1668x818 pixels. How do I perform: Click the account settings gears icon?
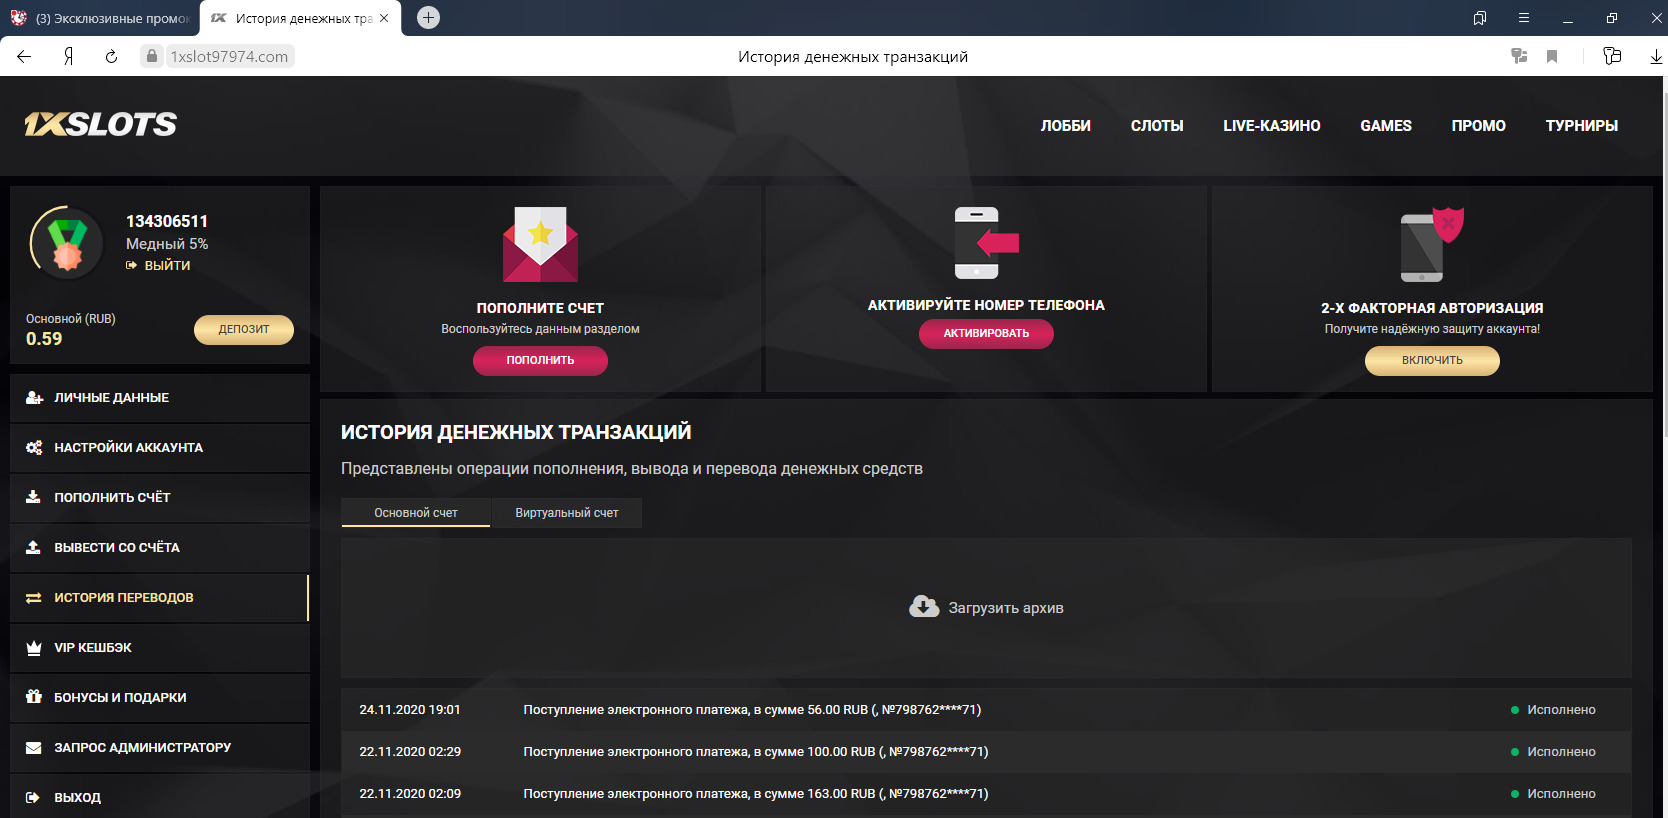(x=34, y=448)
